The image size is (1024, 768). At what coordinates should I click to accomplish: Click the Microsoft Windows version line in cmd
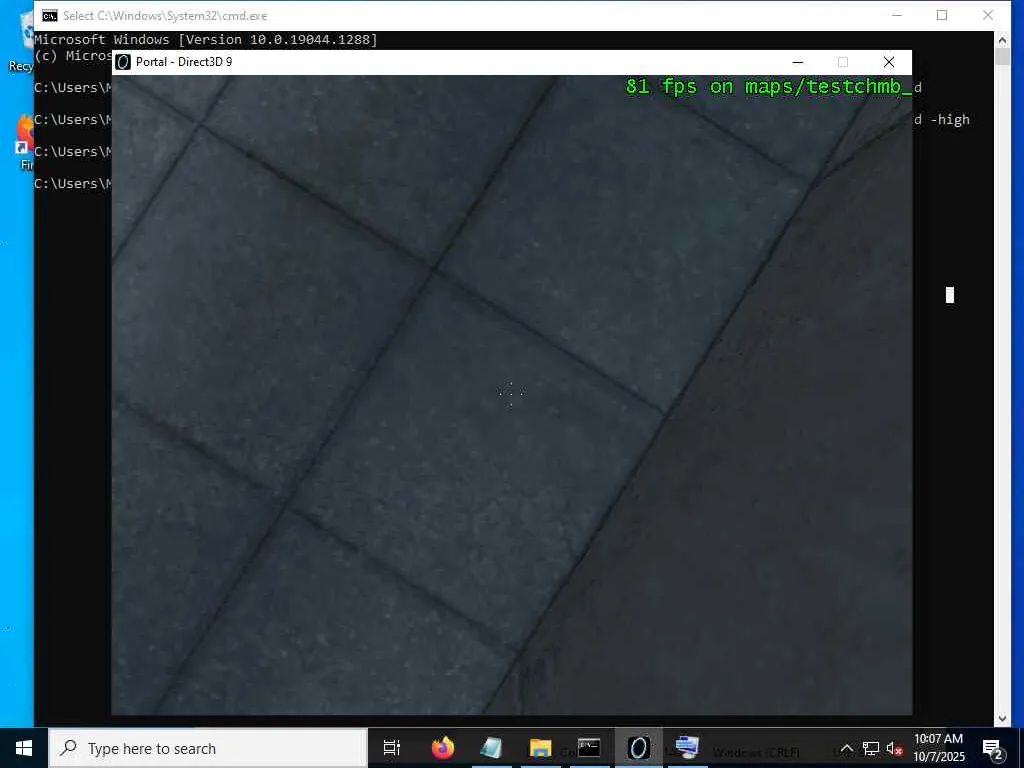coord(206,40)
